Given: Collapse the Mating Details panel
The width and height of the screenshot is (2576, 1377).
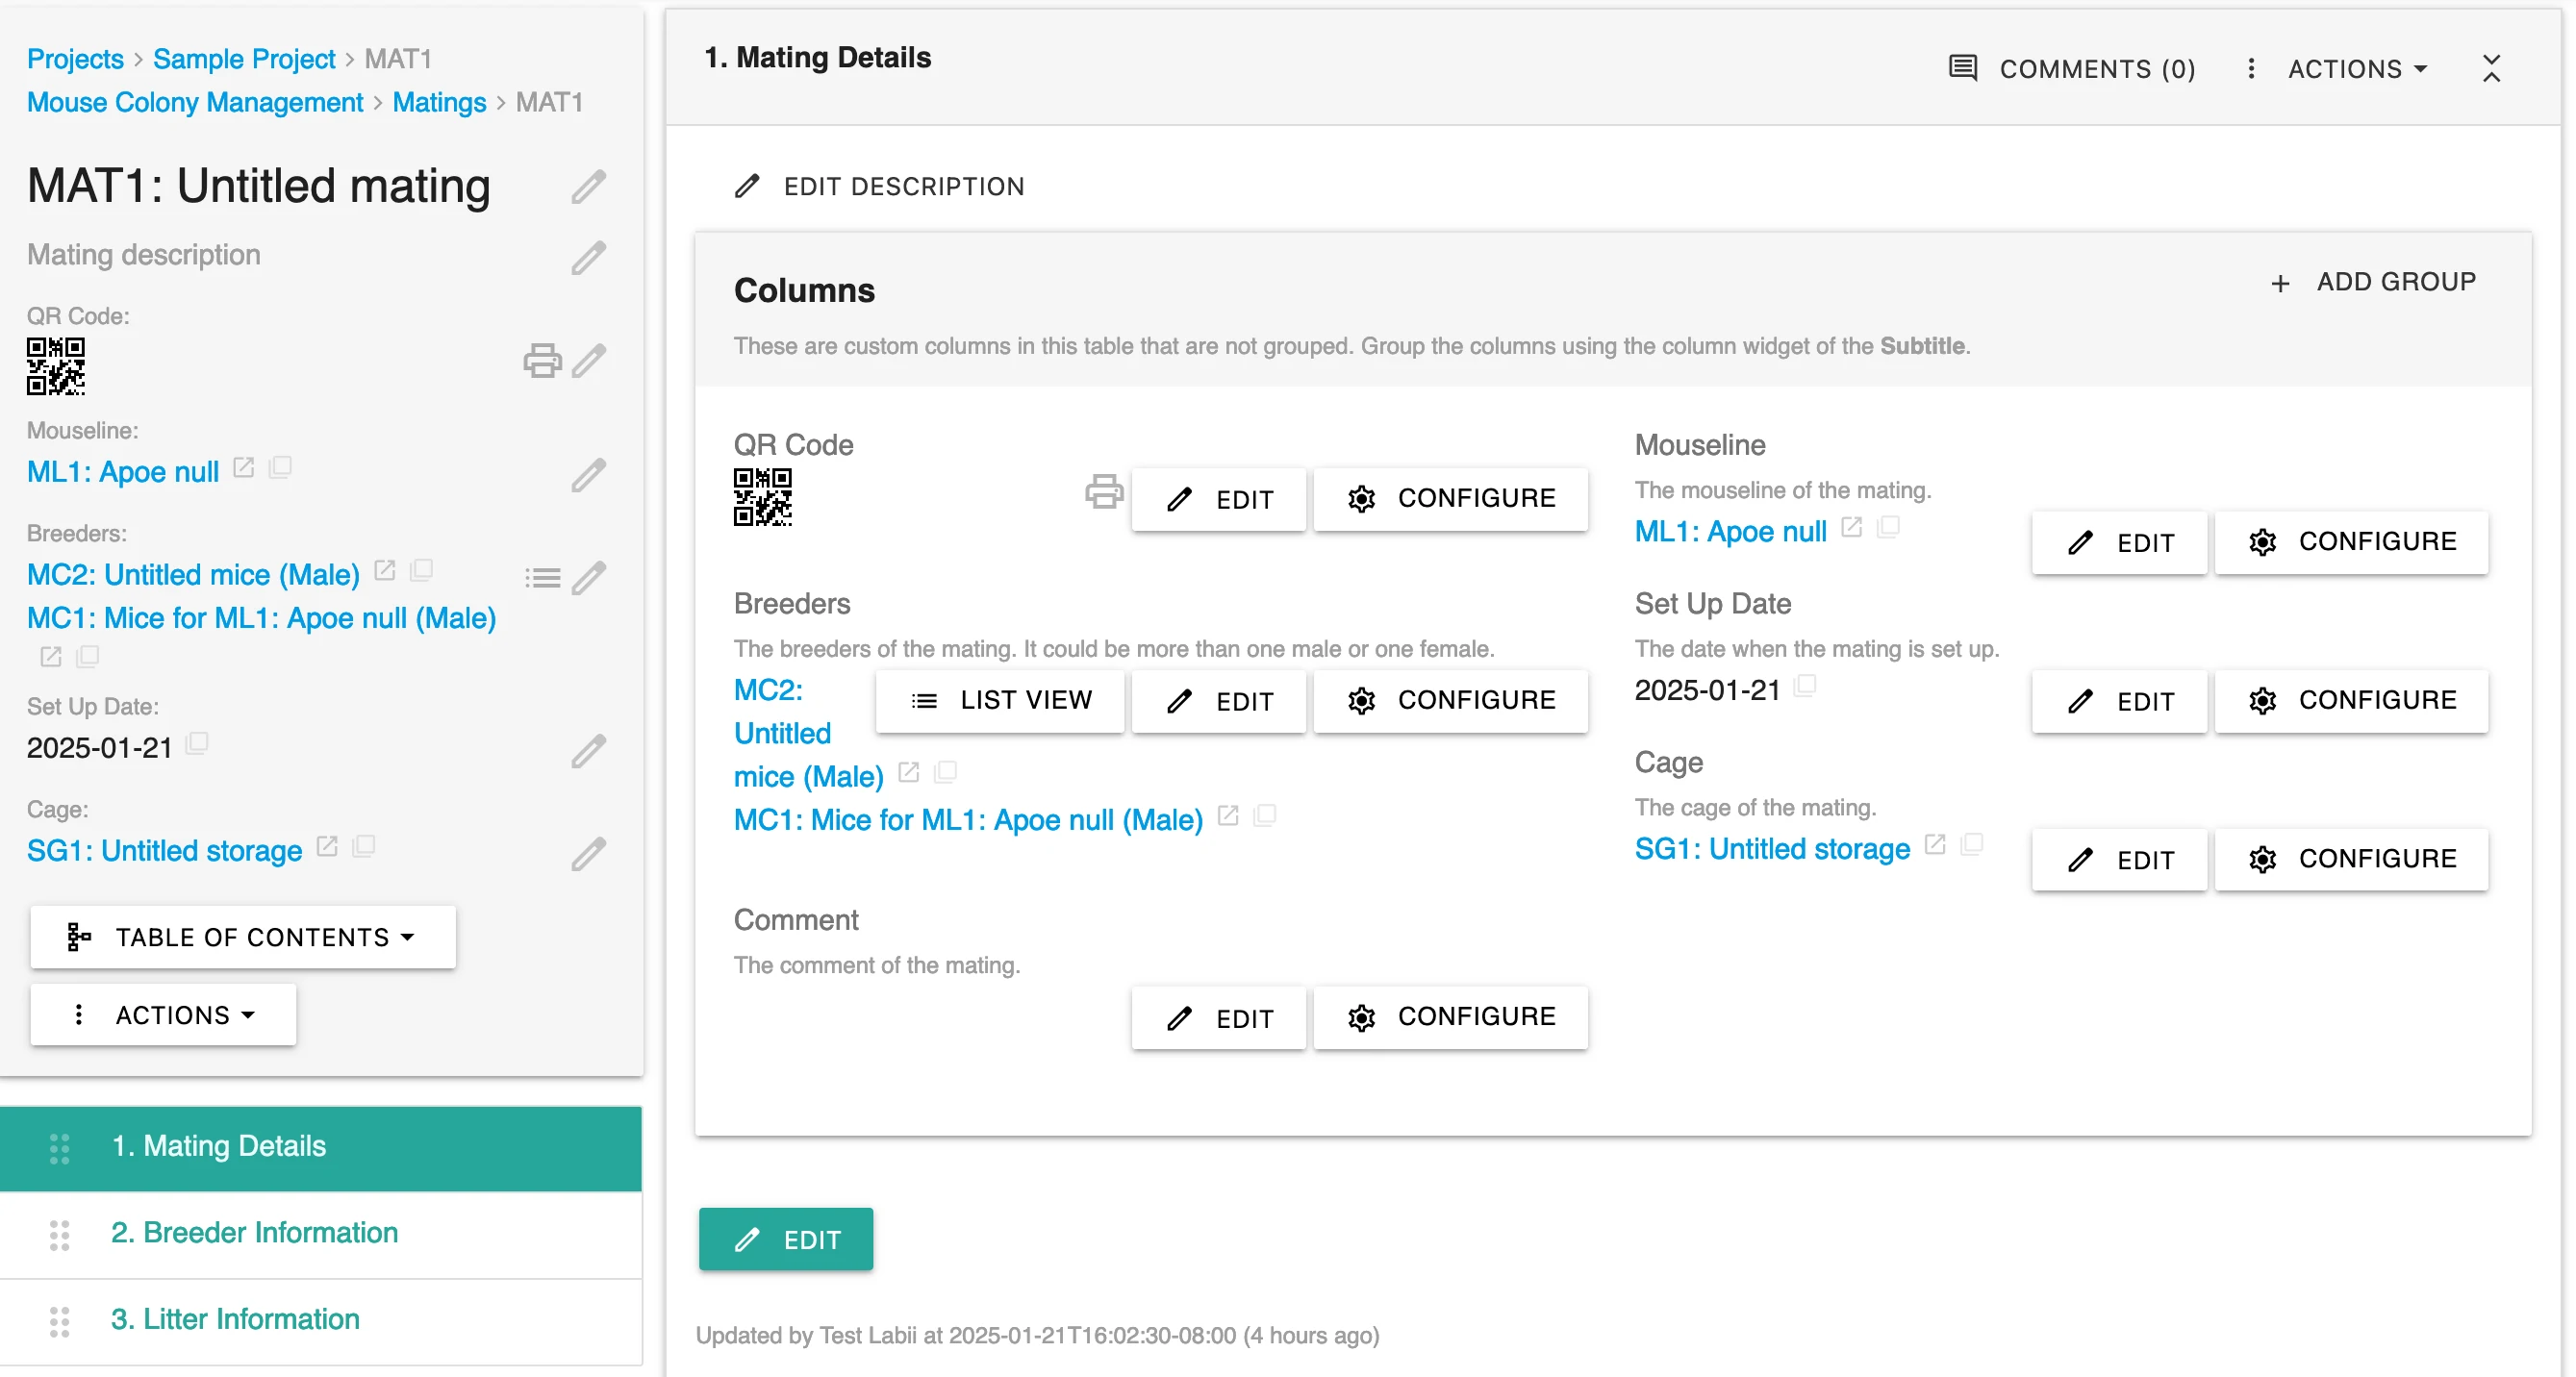Looking at the screenshot, I should tap(2491, 69).
